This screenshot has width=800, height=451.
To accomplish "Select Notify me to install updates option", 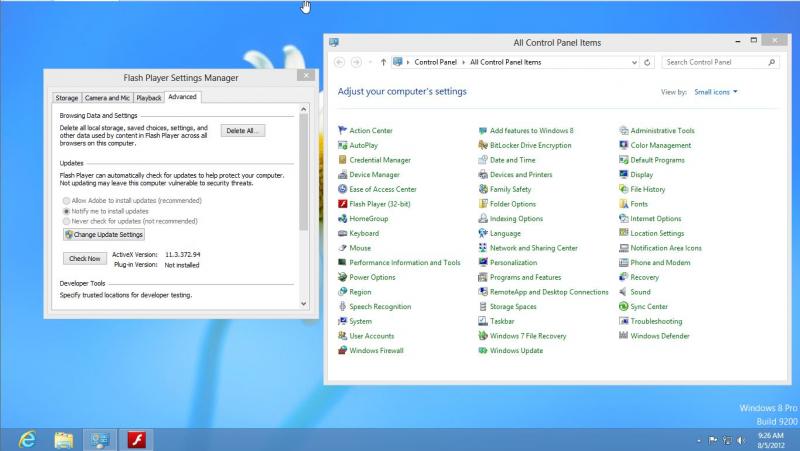I will [66, 211].
